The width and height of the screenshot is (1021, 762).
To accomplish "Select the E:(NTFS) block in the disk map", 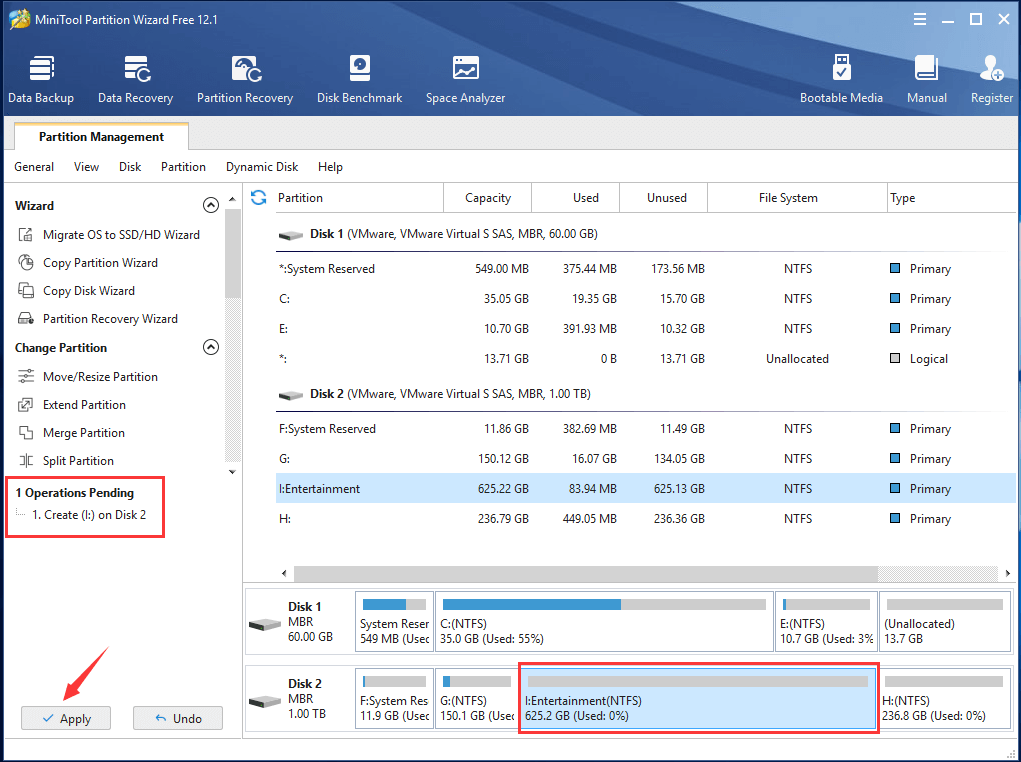I will click(x=826, y=621).
